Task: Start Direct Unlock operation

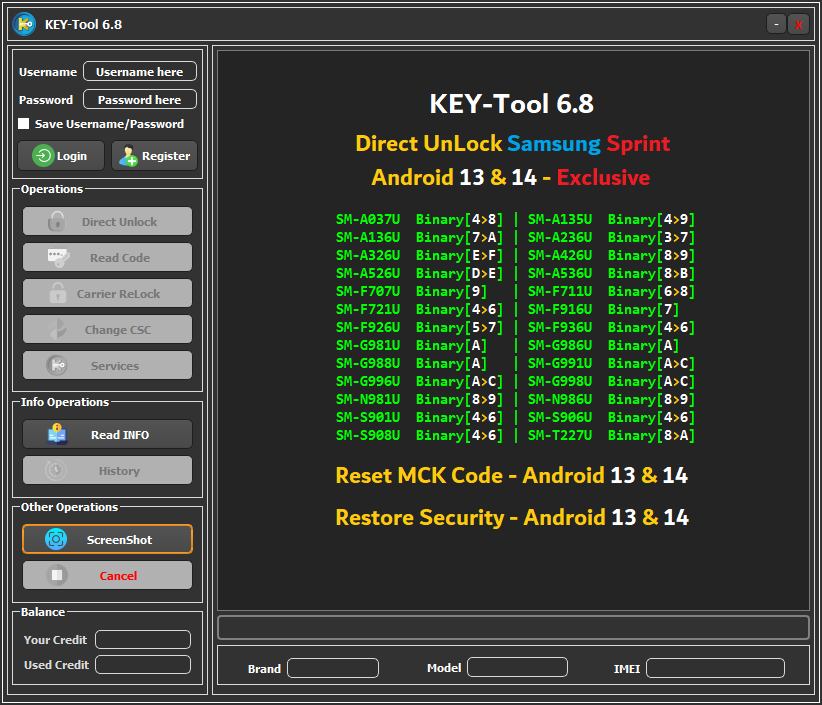Action: pos(107,222)
